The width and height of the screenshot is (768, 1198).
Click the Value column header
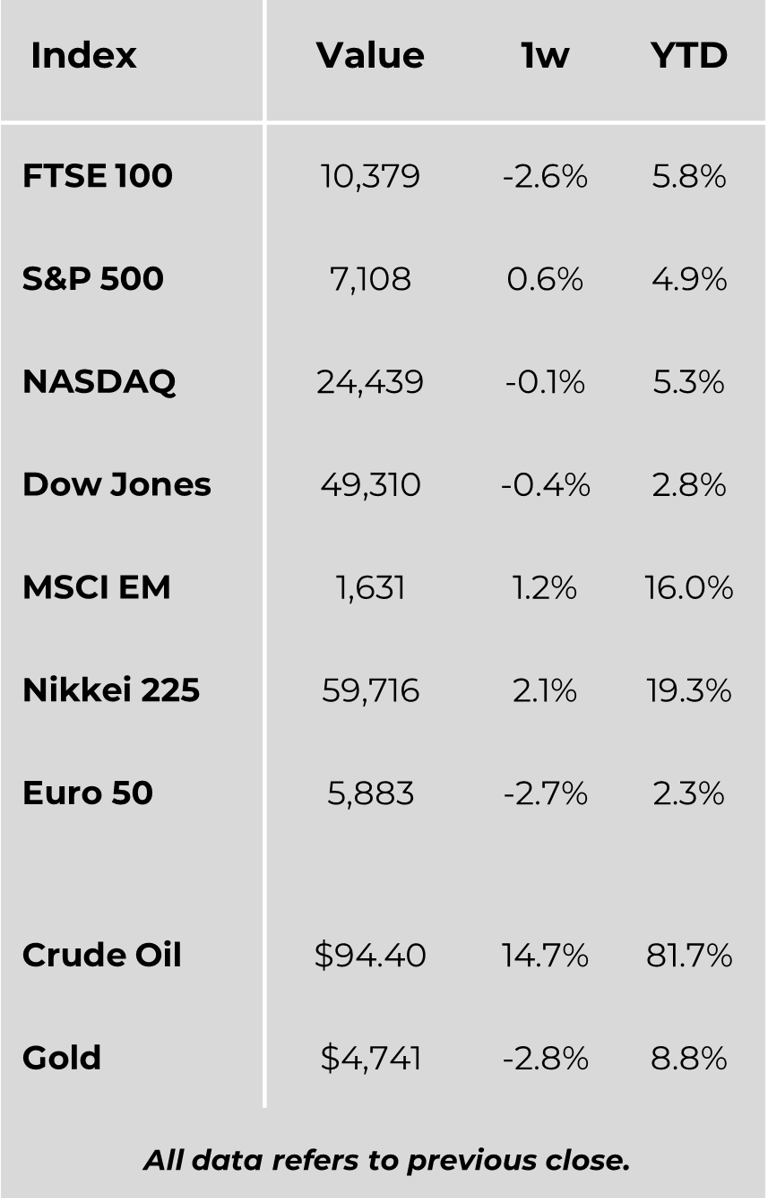pyautogui.click(x=370, y=56)
